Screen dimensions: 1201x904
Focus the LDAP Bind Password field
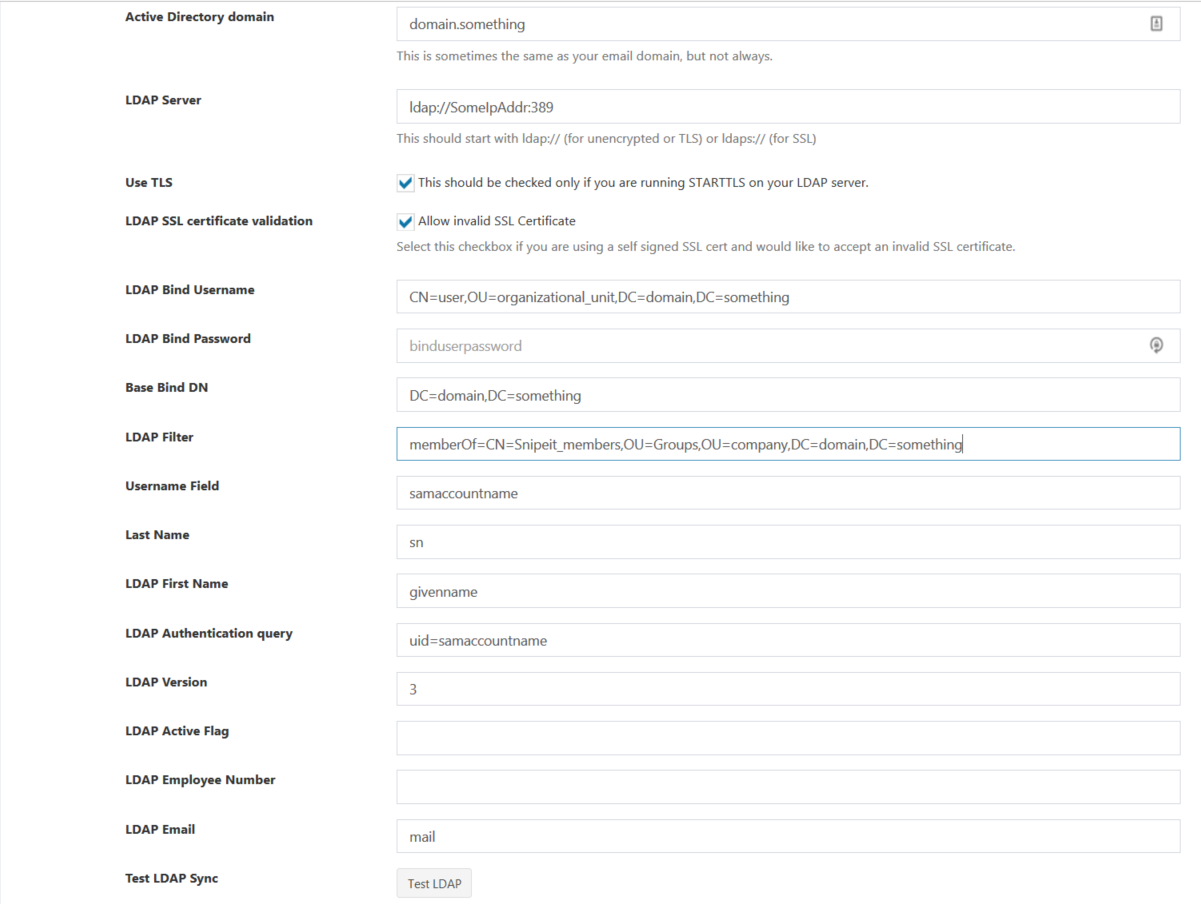click(x=700, y=345)
